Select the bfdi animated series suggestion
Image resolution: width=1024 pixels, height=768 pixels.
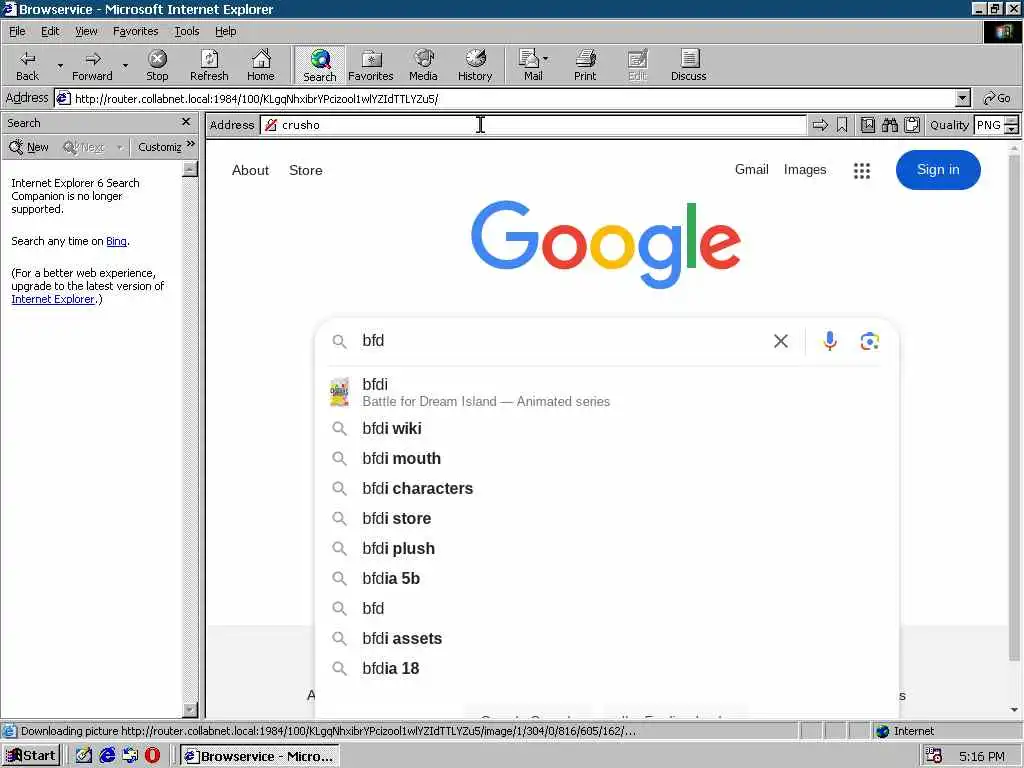[607, 392]
